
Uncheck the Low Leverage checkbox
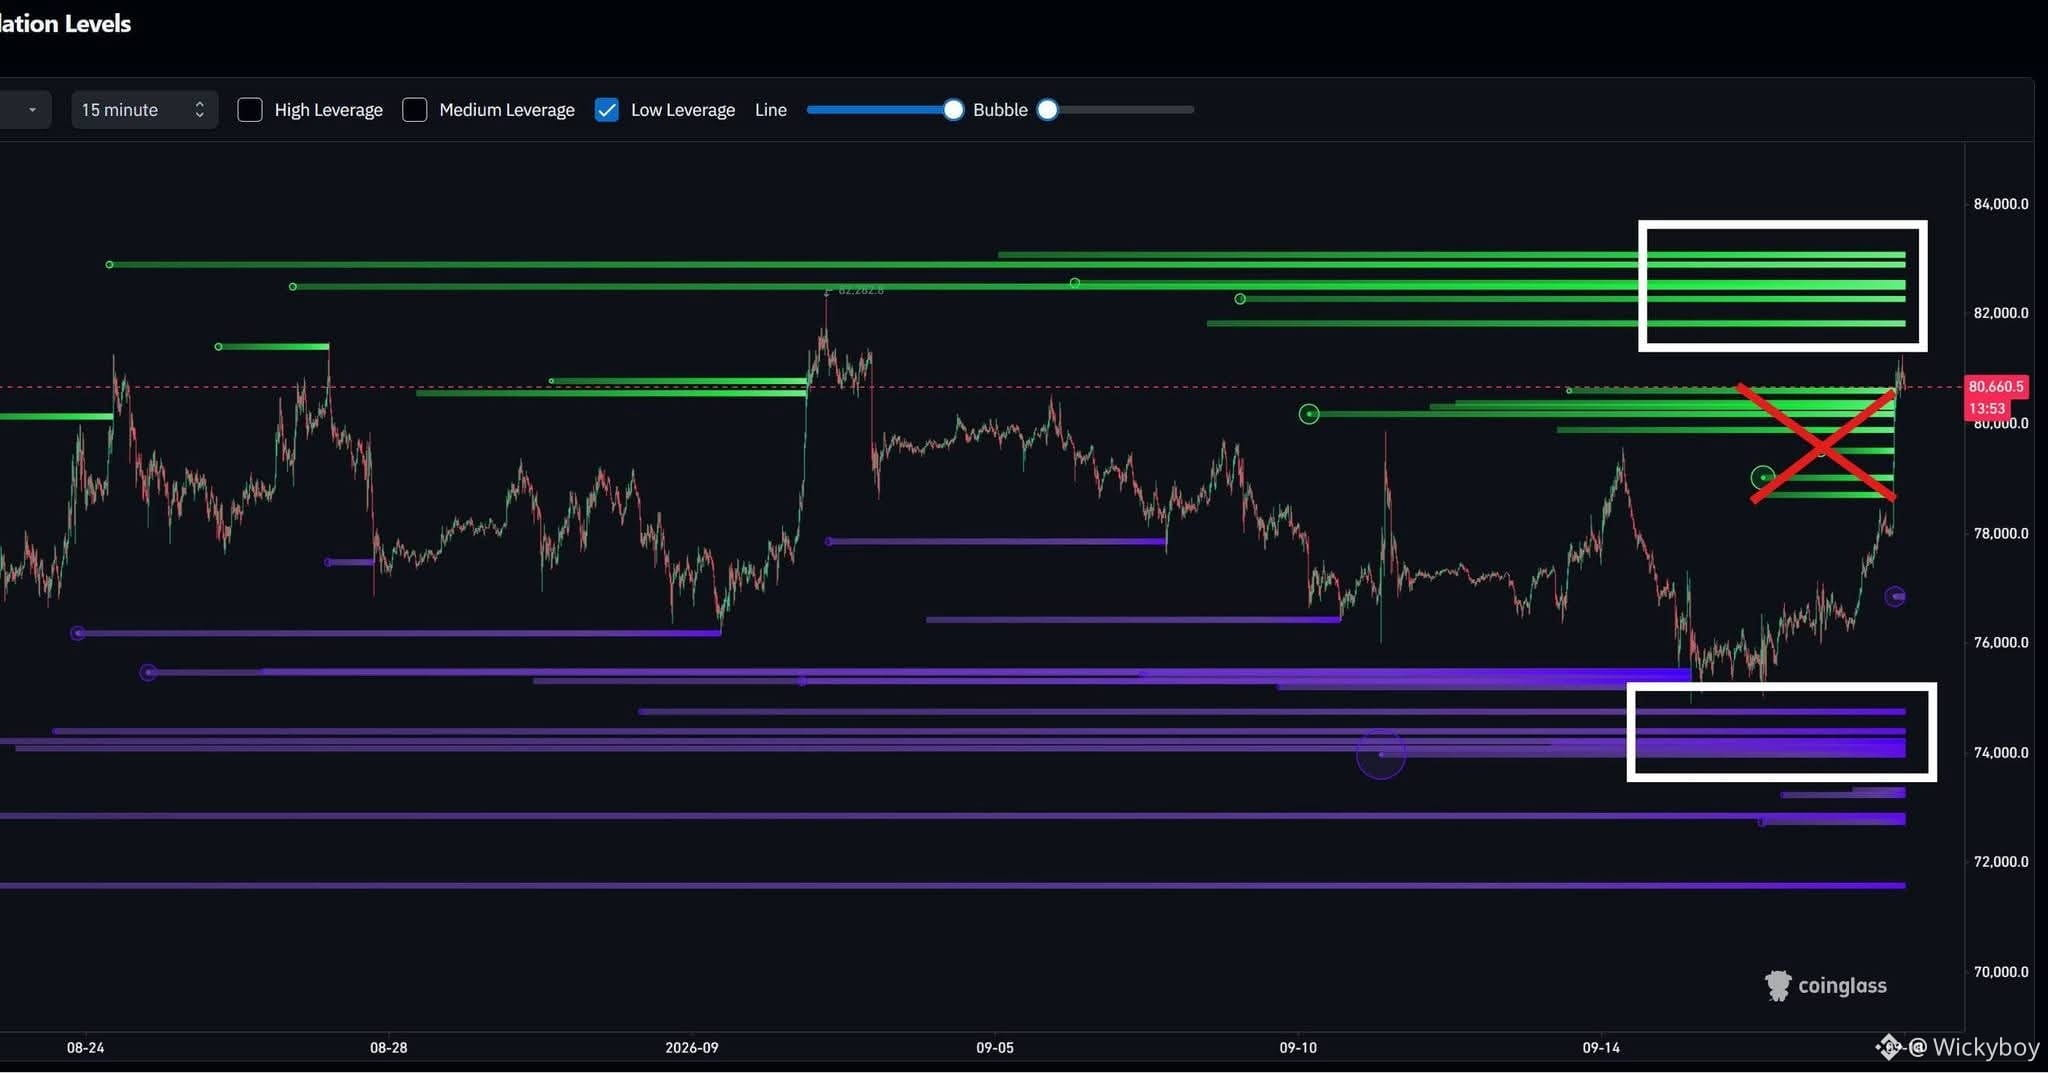pyautogui.click(x=606, y=110)
